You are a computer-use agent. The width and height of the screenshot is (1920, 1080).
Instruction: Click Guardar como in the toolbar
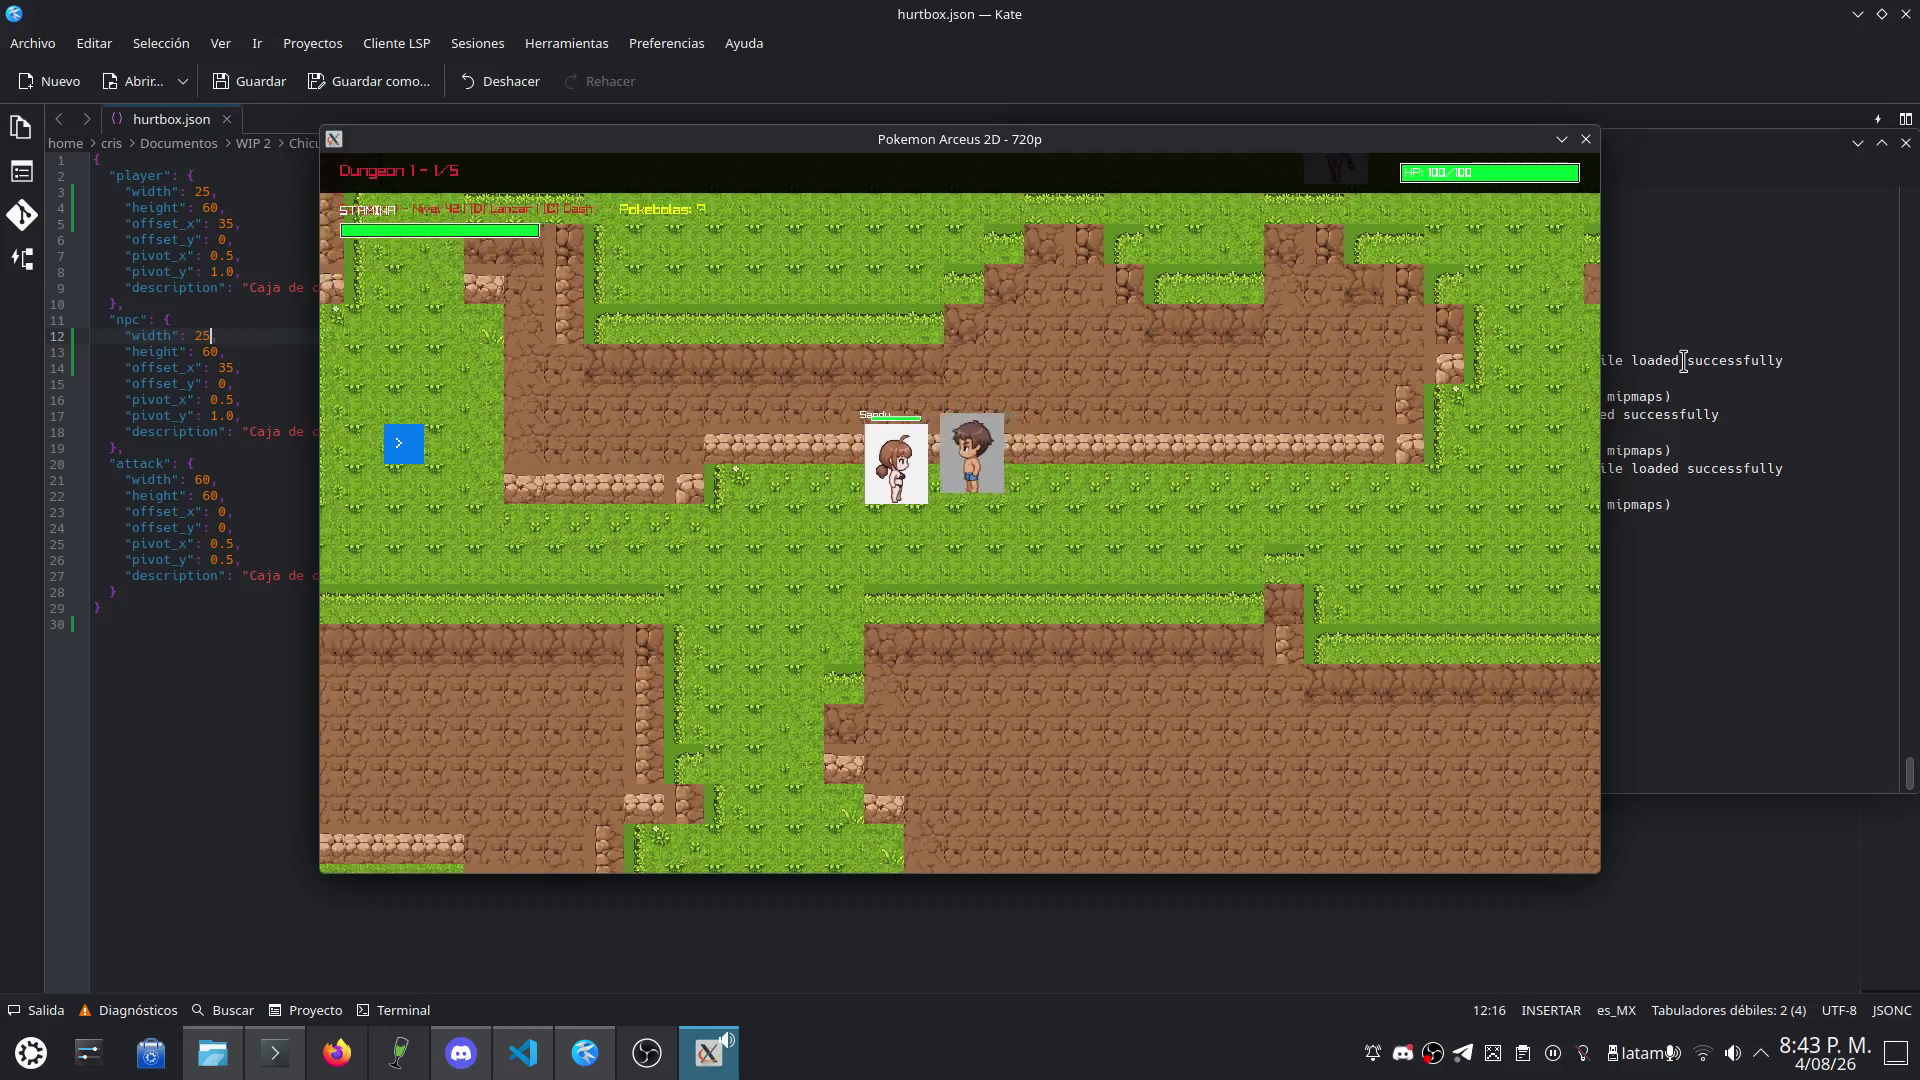pyautogui.click(x=368, y=81)
